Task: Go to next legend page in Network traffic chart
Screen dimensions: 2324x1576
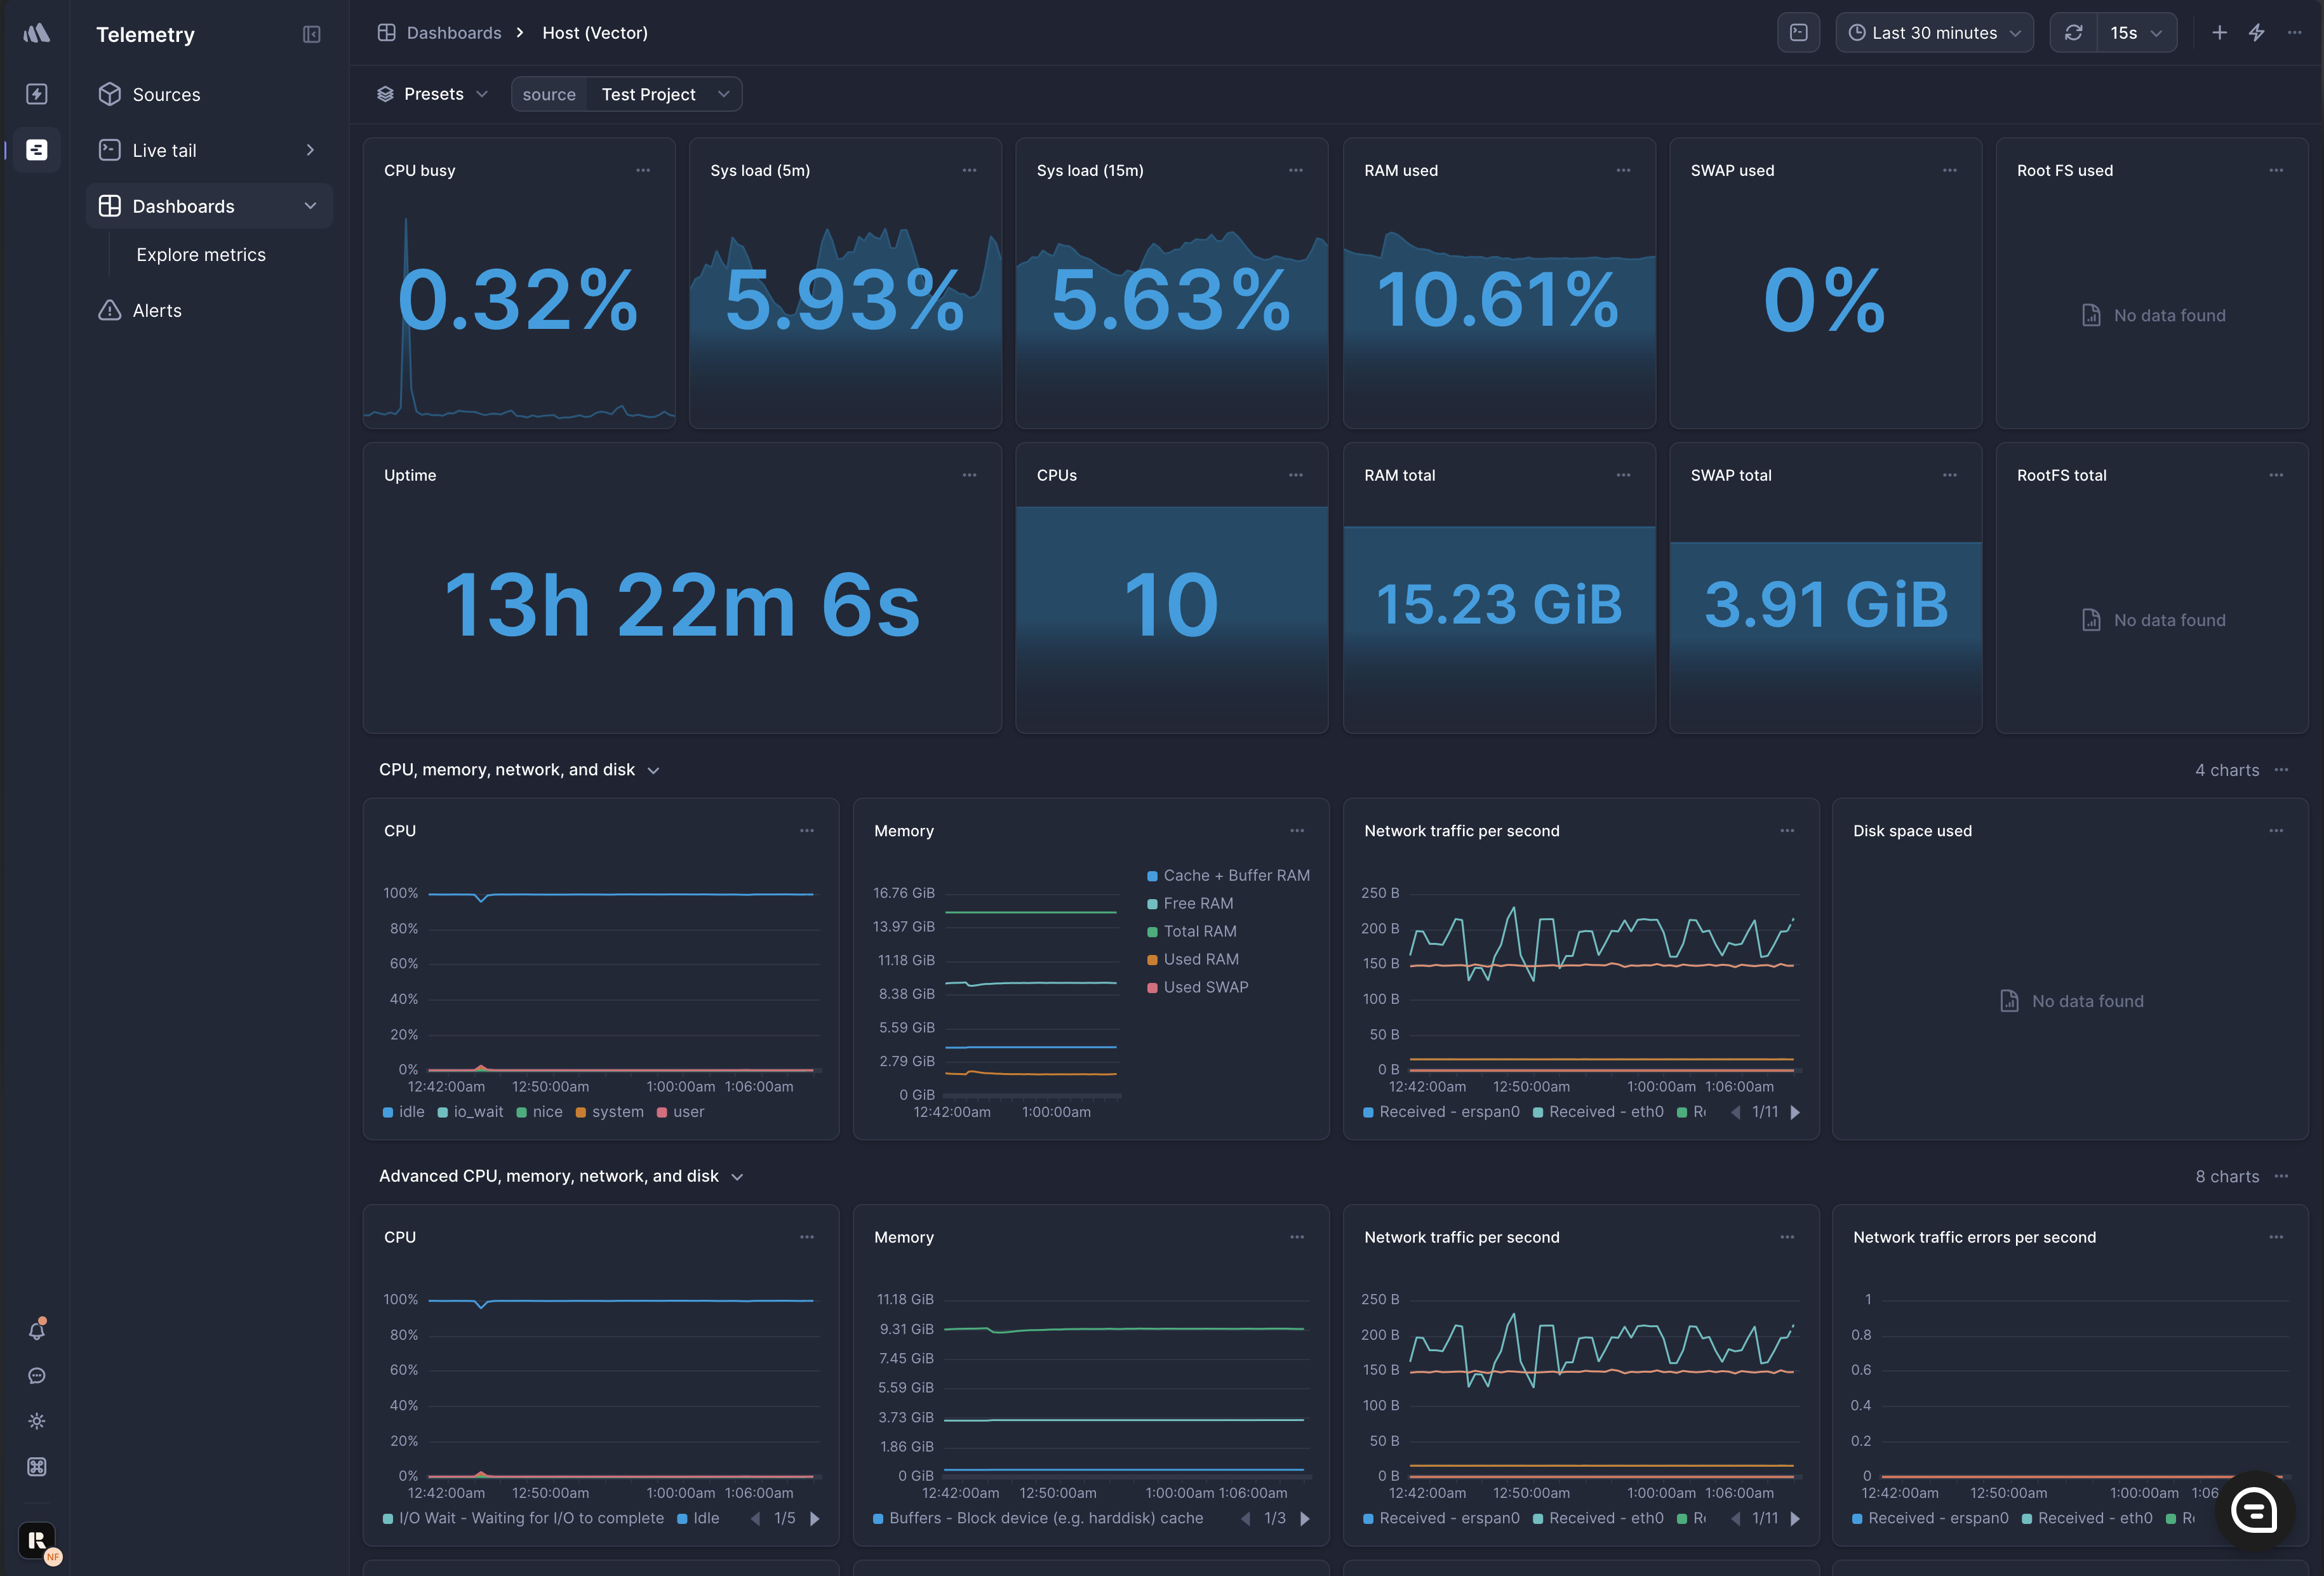Action: tap(1795, 1112)
